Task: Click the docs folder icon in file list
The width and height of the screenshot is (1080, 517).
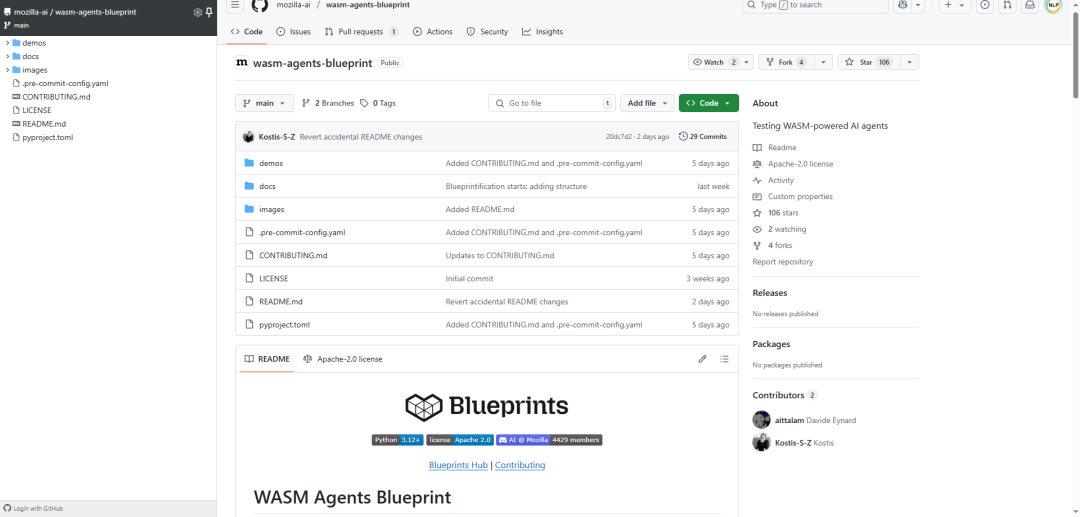Action: coord(249,186)
